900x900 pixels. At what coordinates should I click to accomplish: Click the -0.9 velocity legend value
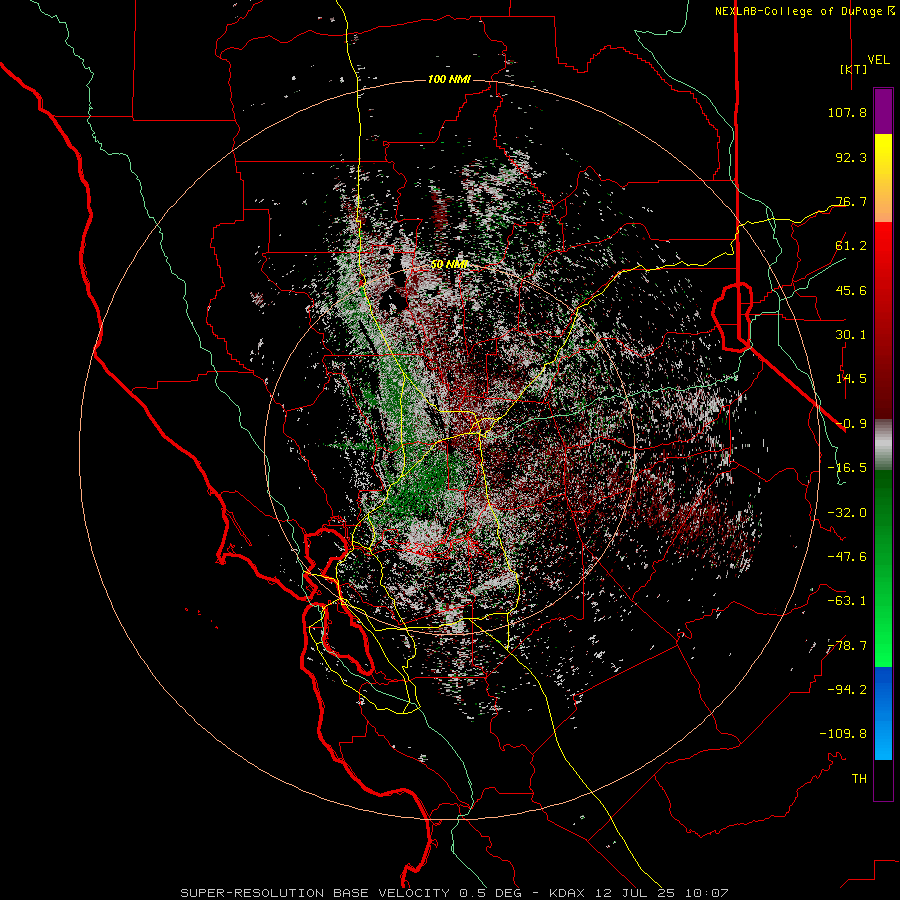(851, 424)
